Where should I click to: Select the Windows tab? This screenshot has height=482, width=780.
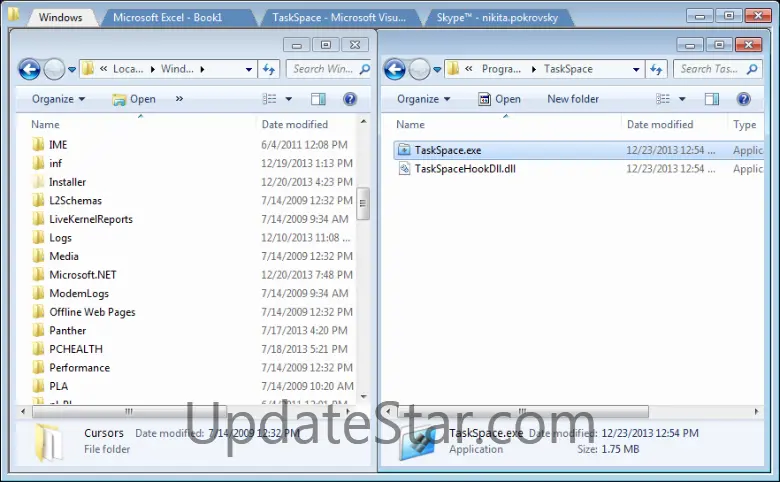click(60, 17)
